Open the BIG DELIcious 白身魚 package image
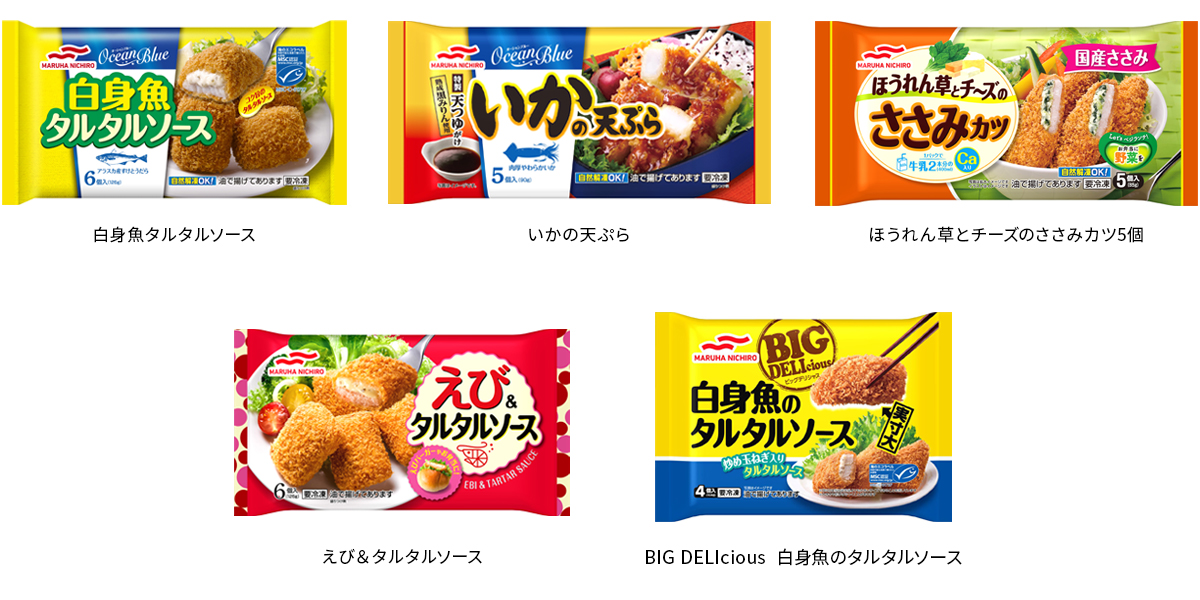The height and width of the screenshot is (600, 1200). tap(803, 417)
